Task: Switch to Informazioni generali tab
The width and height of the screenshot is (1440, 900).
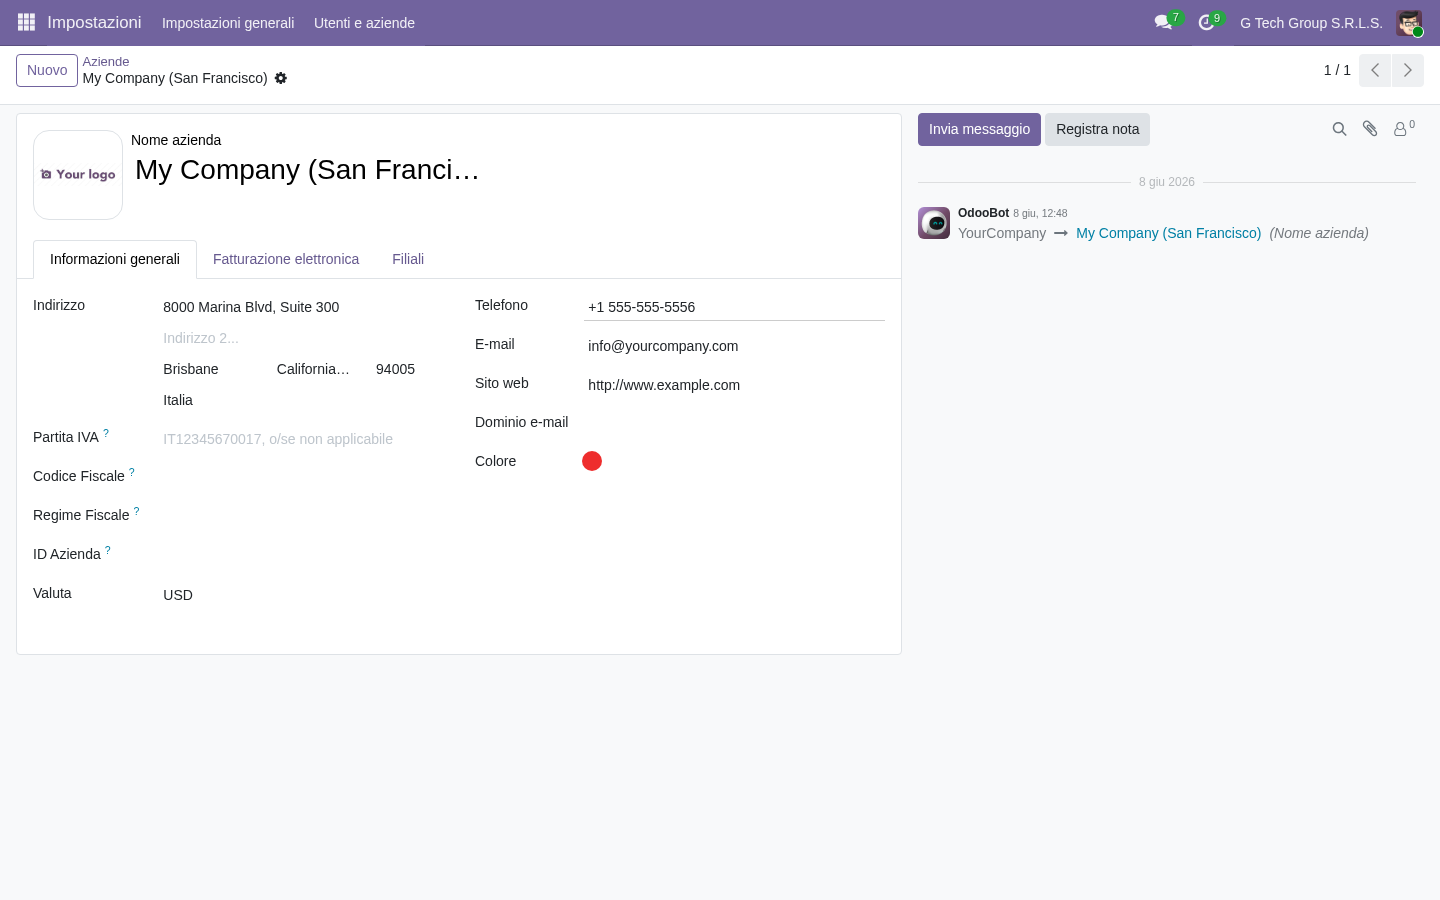Action: tap(115, 259)
